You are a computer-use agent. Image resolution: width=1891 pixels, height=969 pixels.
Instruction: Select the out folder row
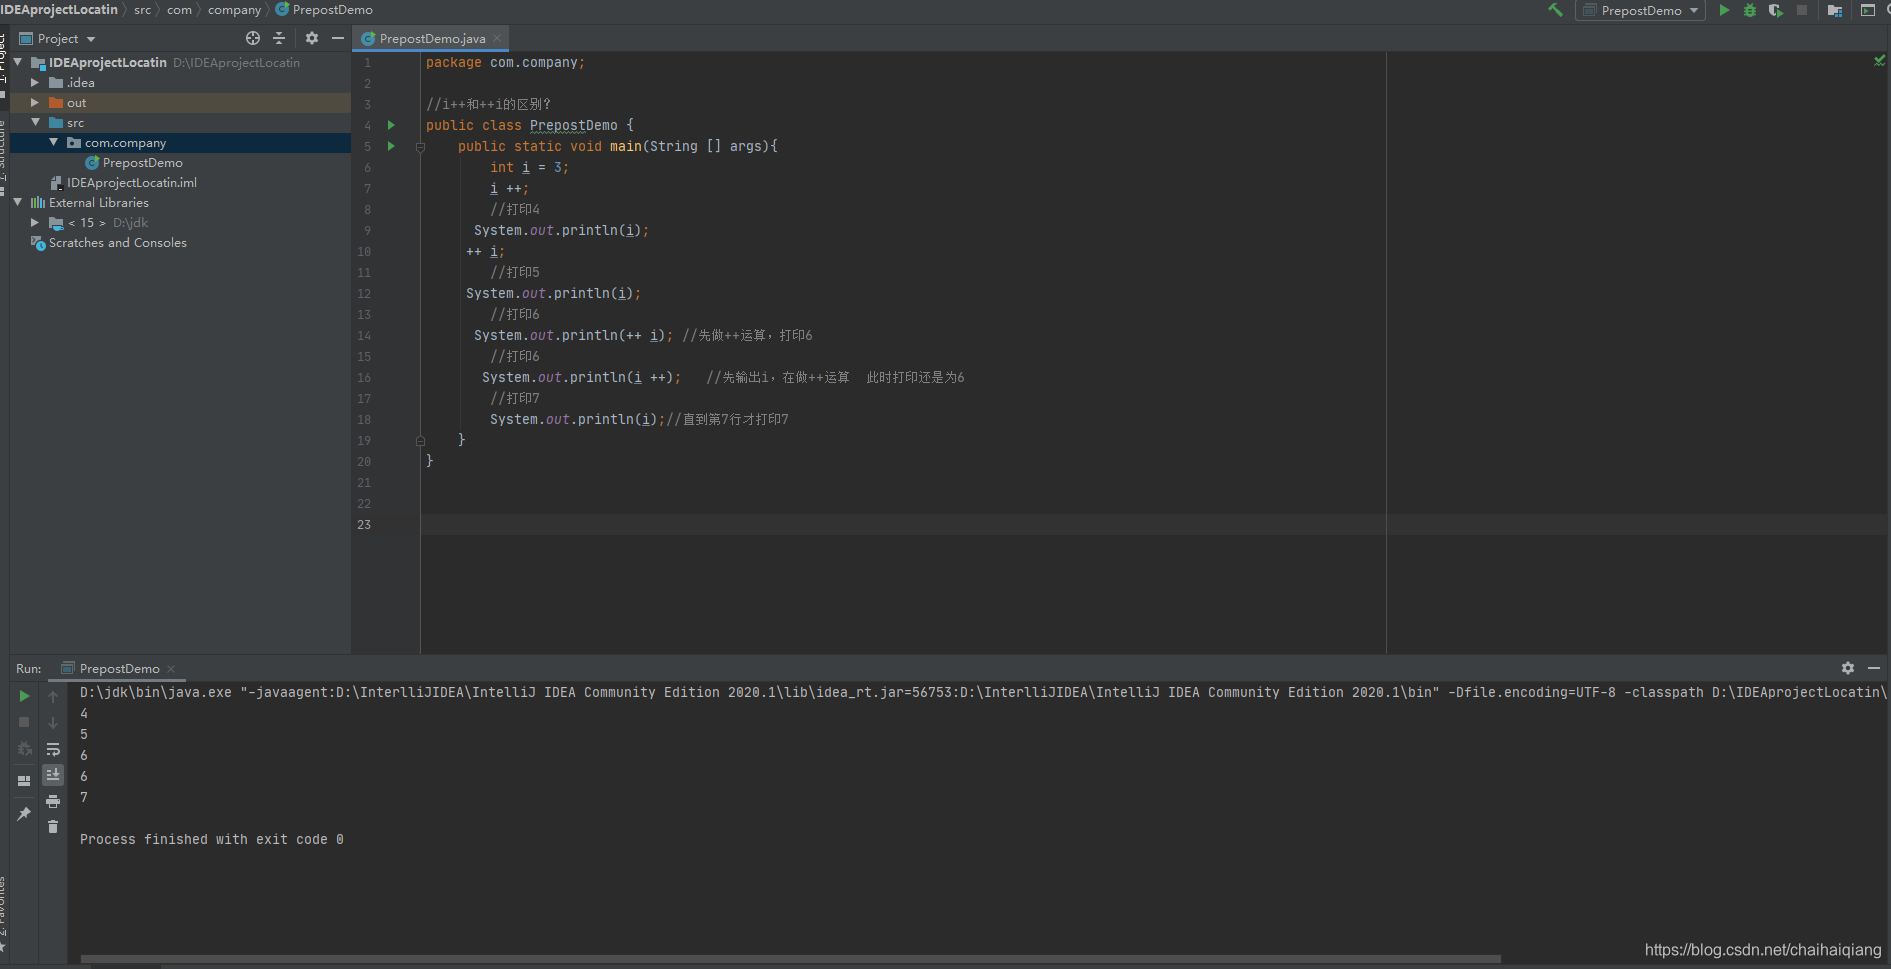pyautogui.click(x=180, y=102)
